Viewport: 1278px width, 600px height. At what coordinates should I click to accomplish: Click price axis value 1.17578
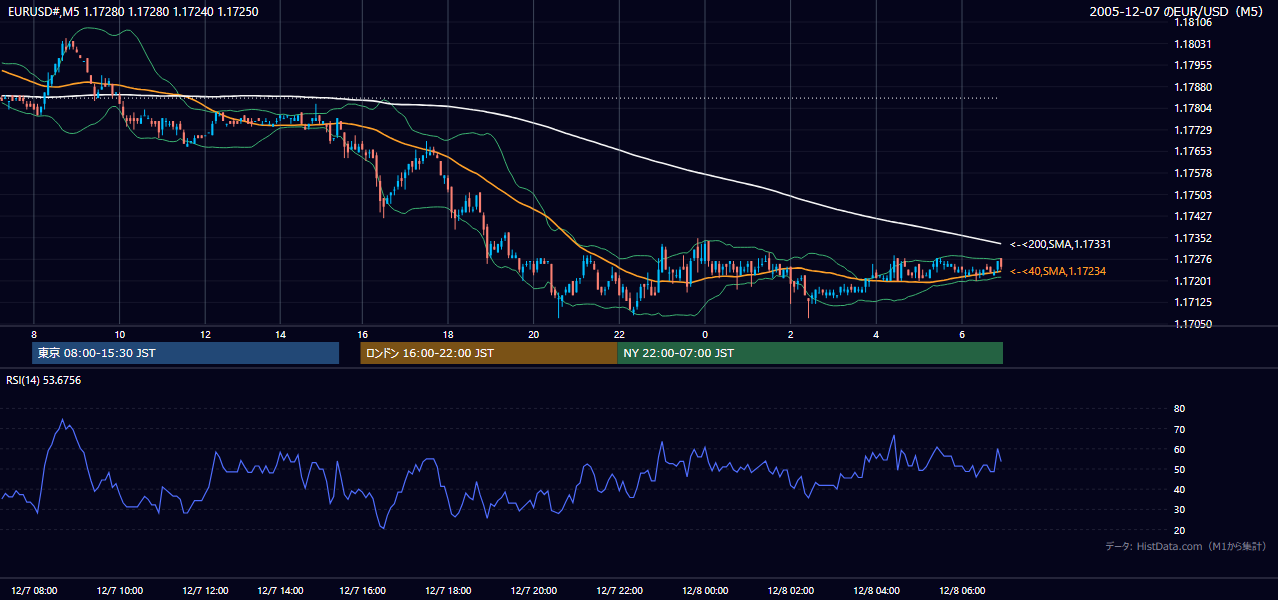tap(1192, 173)
